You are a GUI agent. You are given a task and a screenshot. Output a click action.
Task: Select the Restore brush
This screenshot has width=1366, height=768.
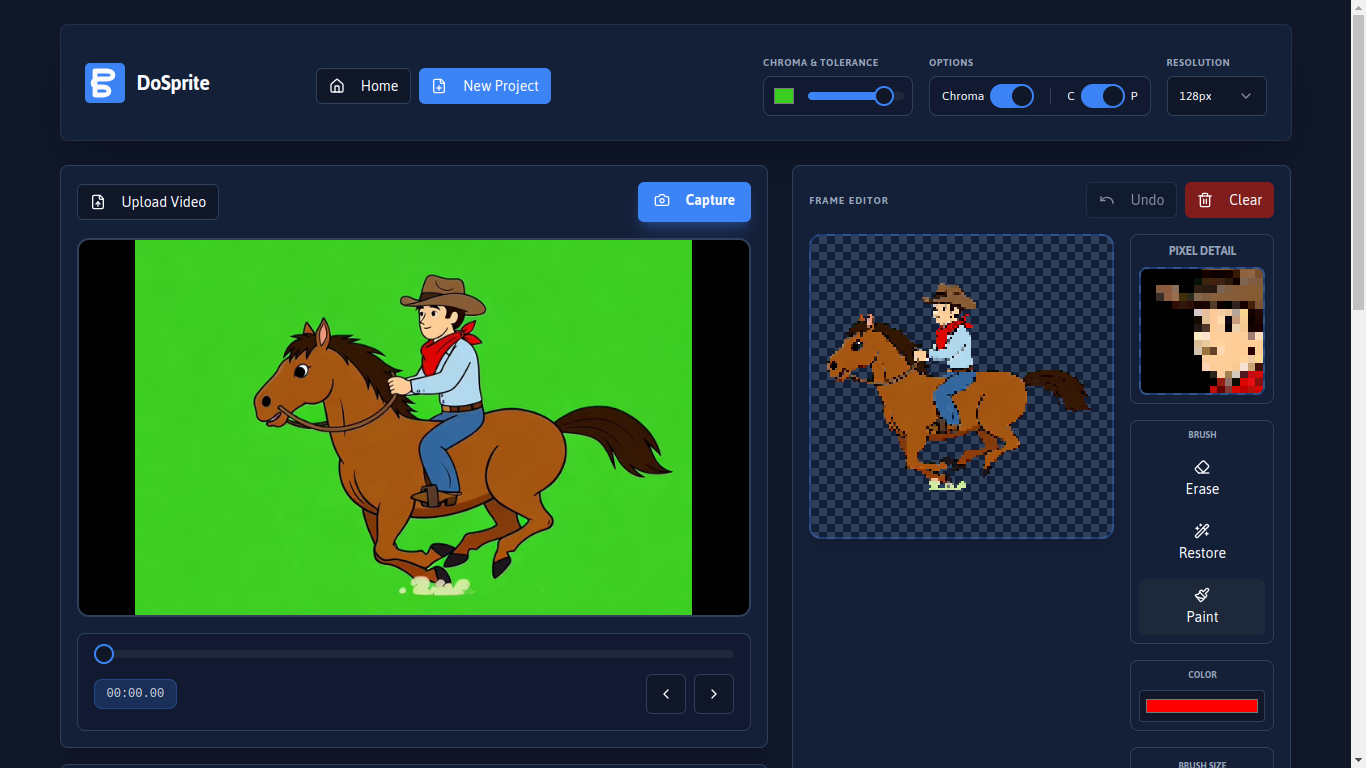[x=1202, y=543]
